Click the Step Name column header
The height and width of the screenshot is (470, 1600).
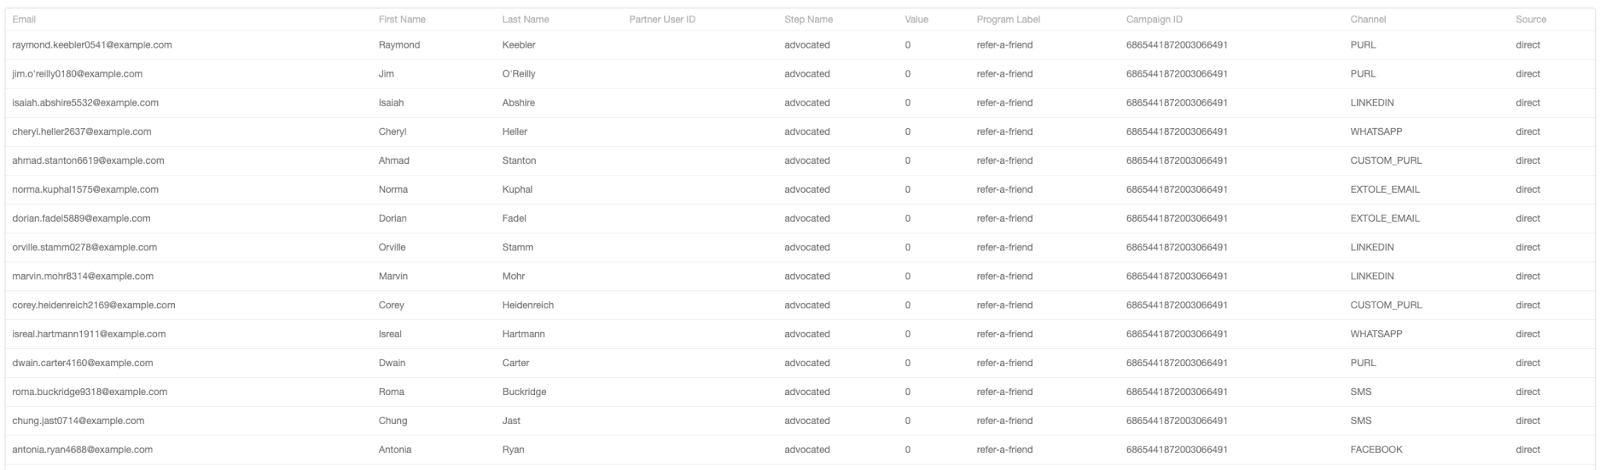pos(808,20)
